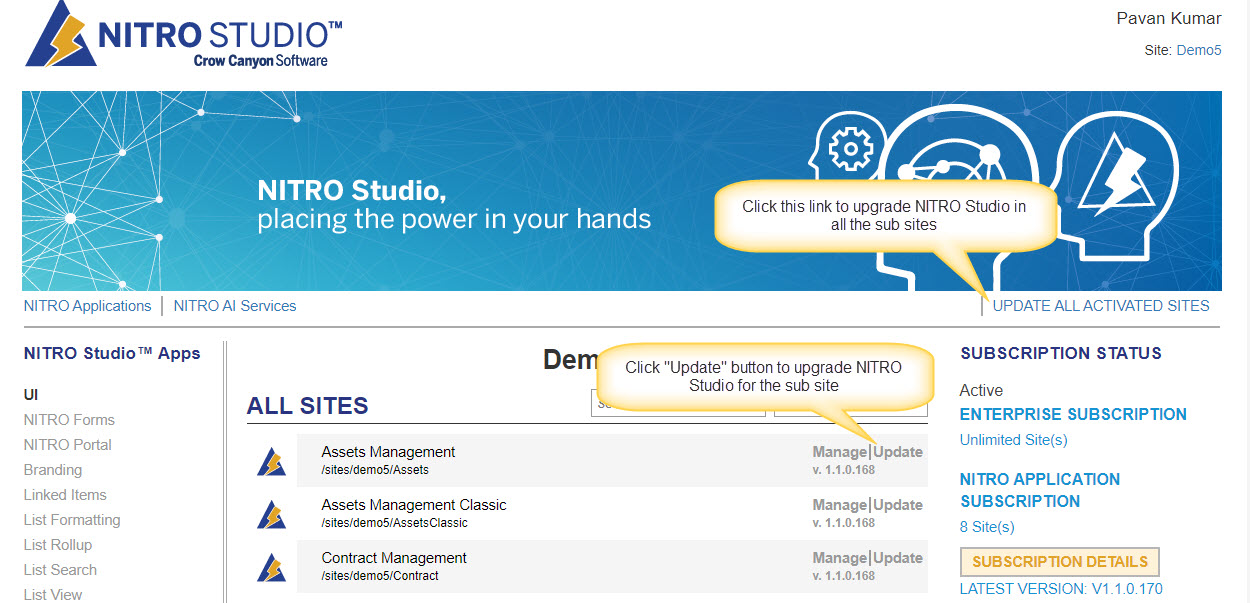Click Update for Assets Management Classic
This screenshot has width=1250, height=603.
(898, 505)
